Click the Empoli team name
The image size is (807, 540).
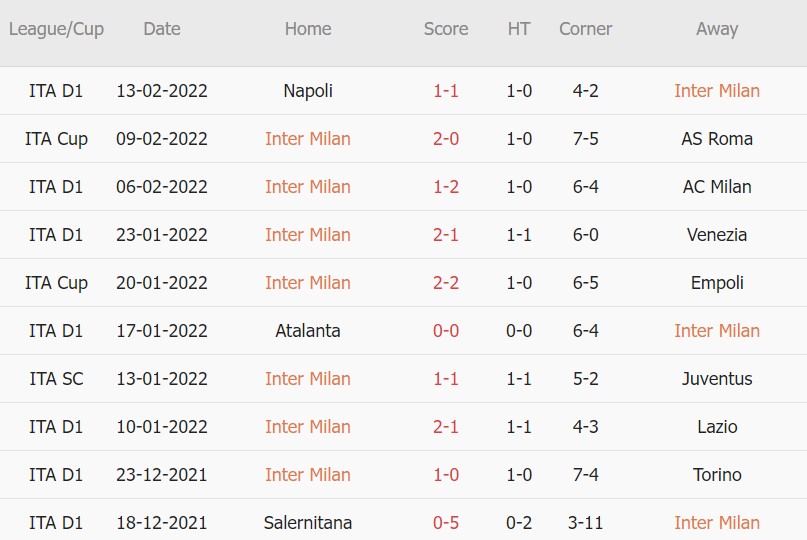click(x=717, y=283)
